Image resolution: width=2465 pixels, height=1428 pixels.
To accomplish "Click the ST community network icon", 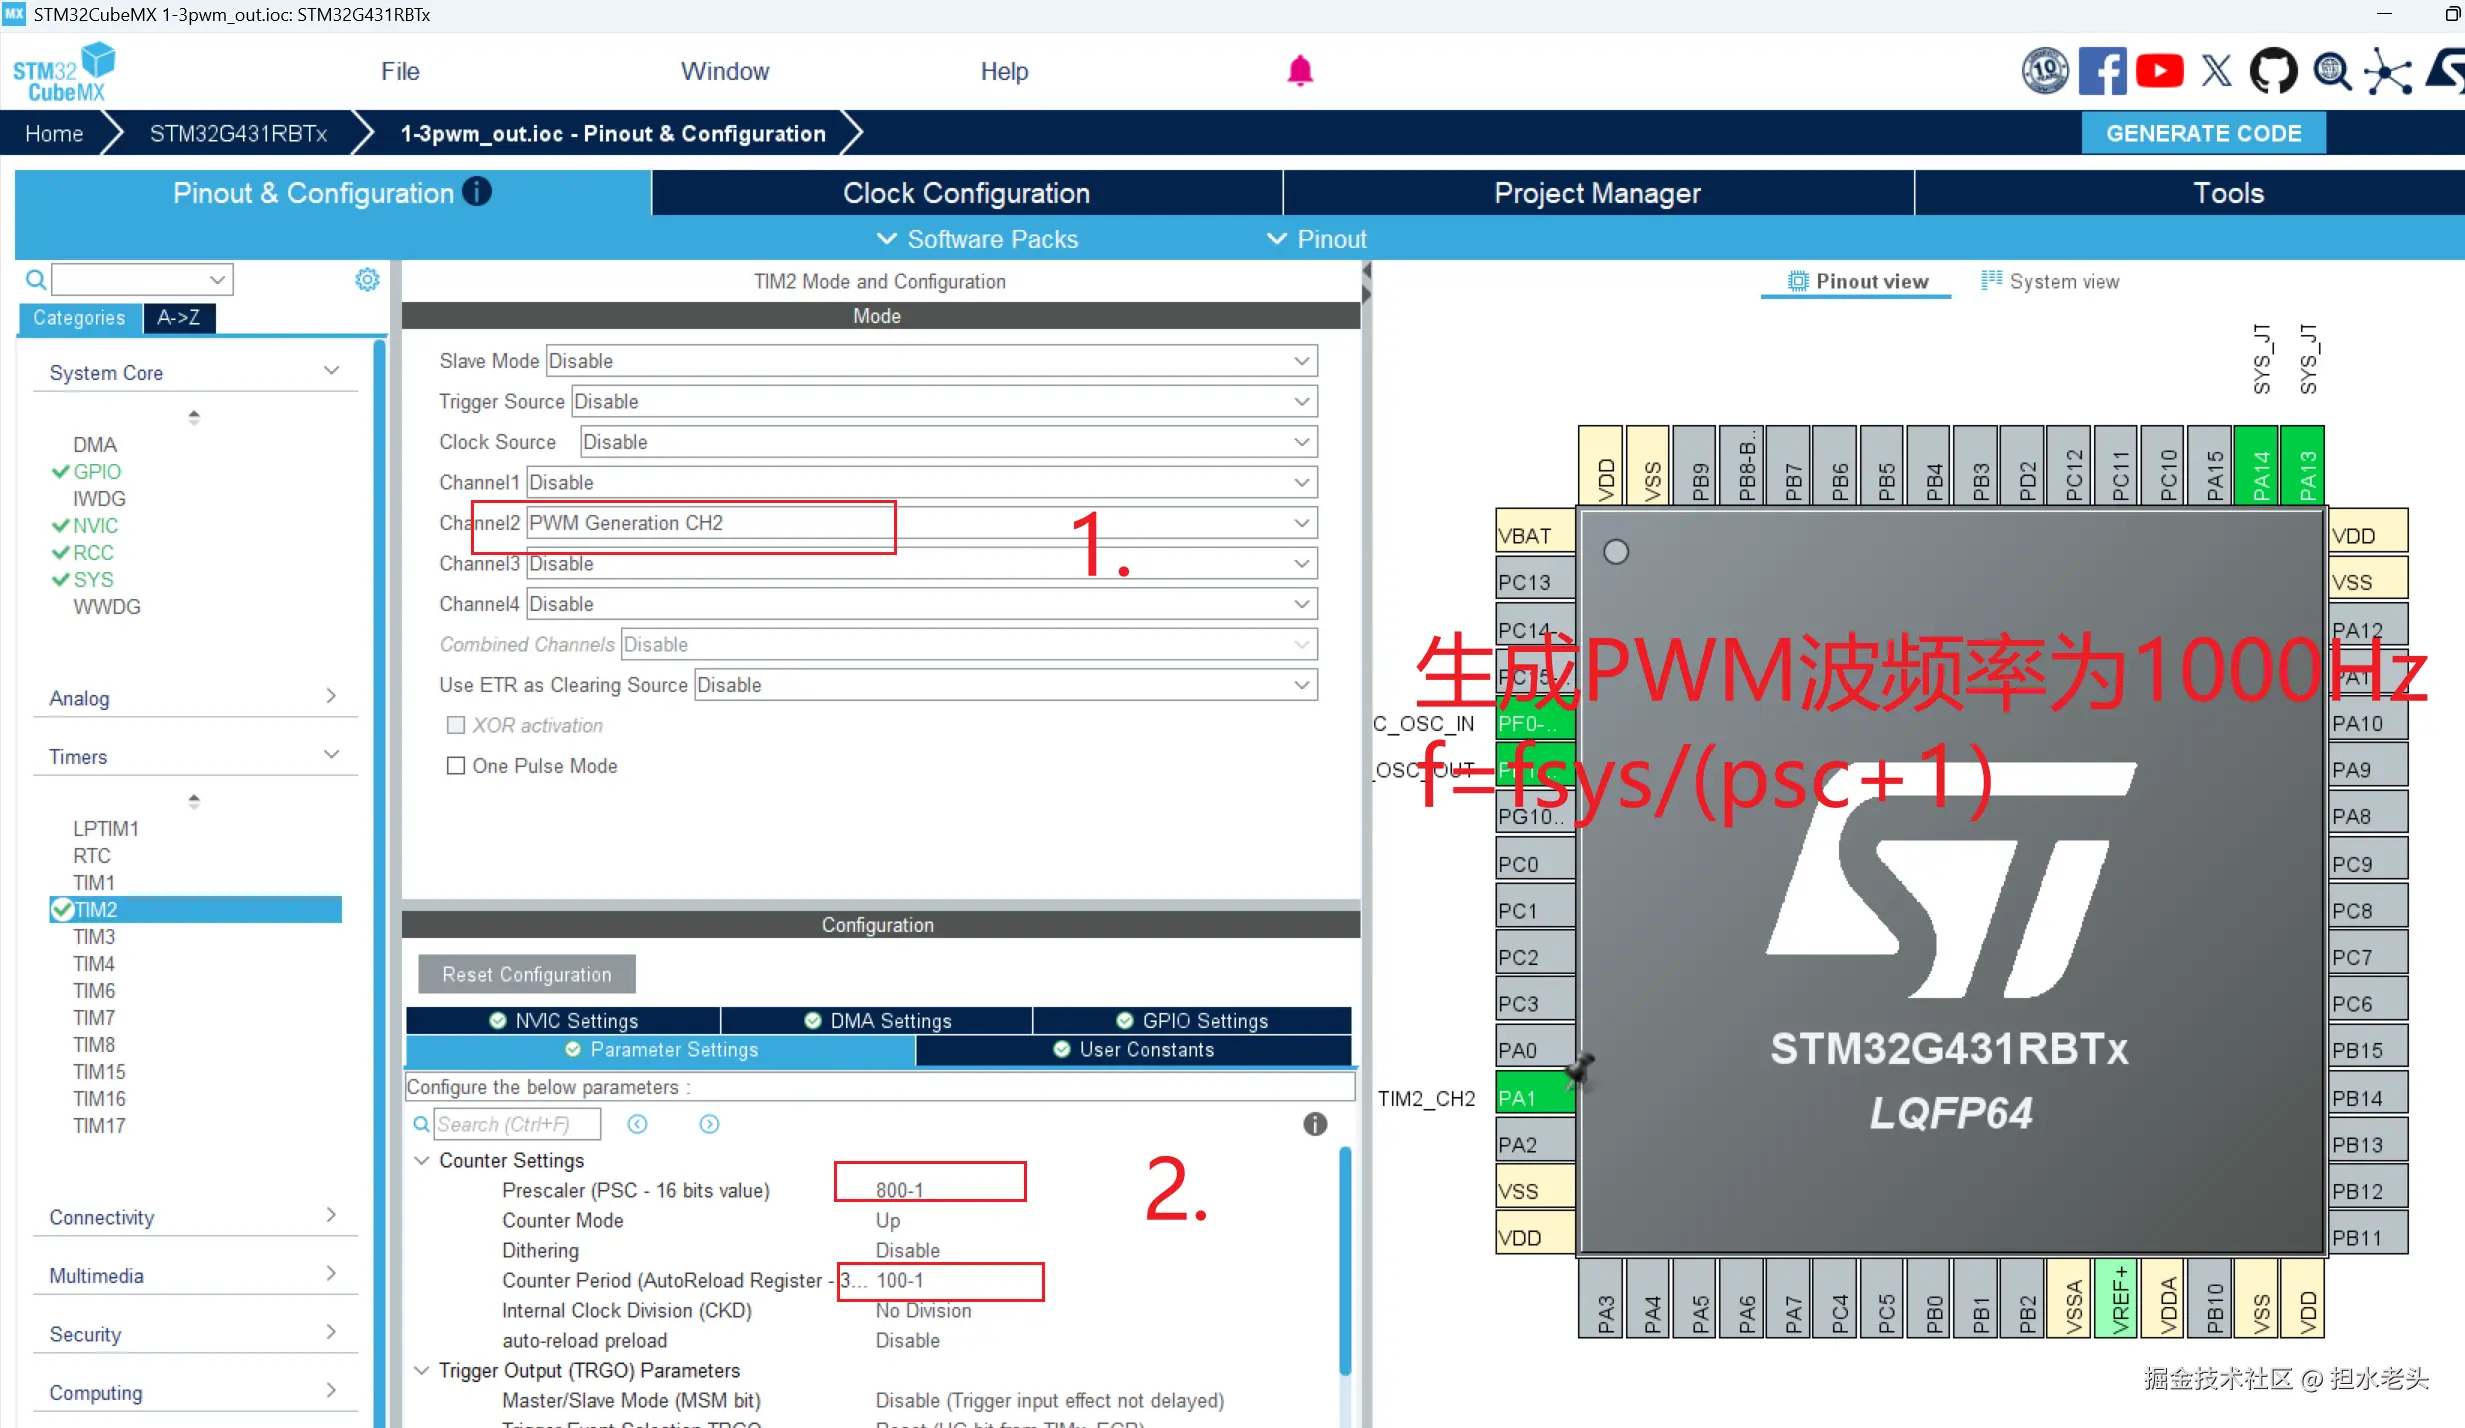I will click(x=2388, y=72).
